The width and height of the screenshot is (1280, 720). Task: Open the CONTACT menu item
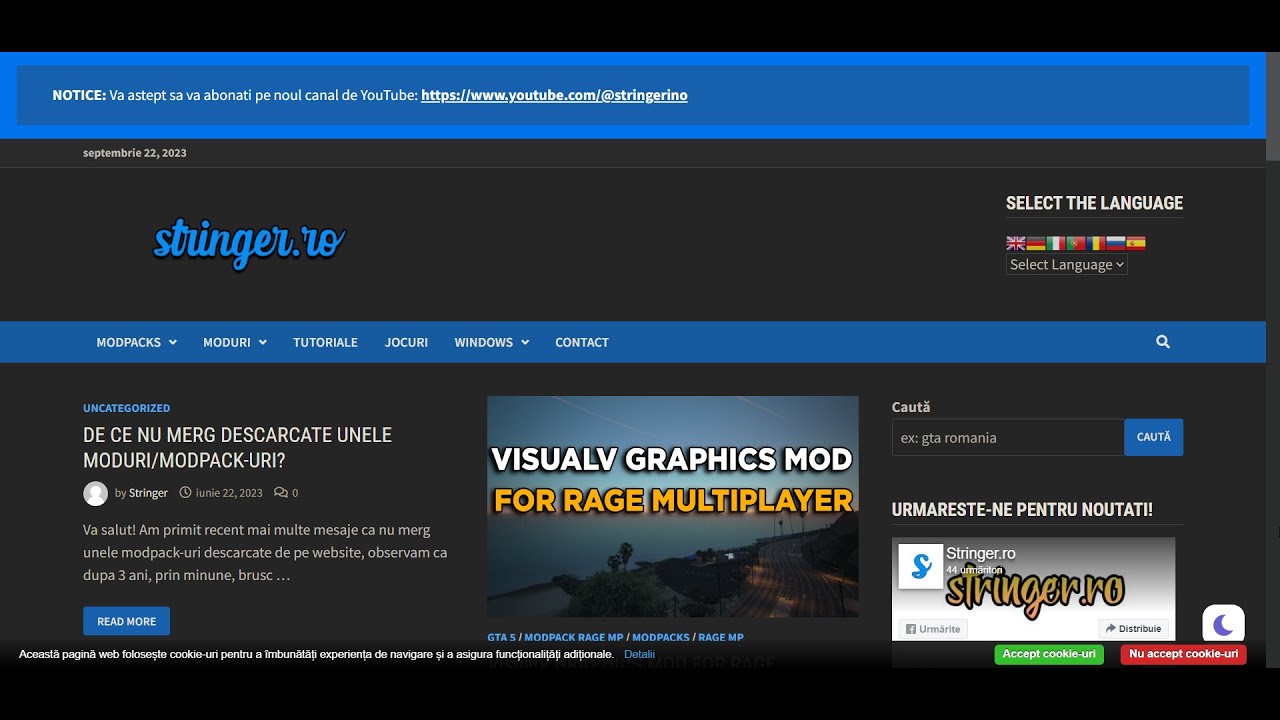tap(582, 342)
